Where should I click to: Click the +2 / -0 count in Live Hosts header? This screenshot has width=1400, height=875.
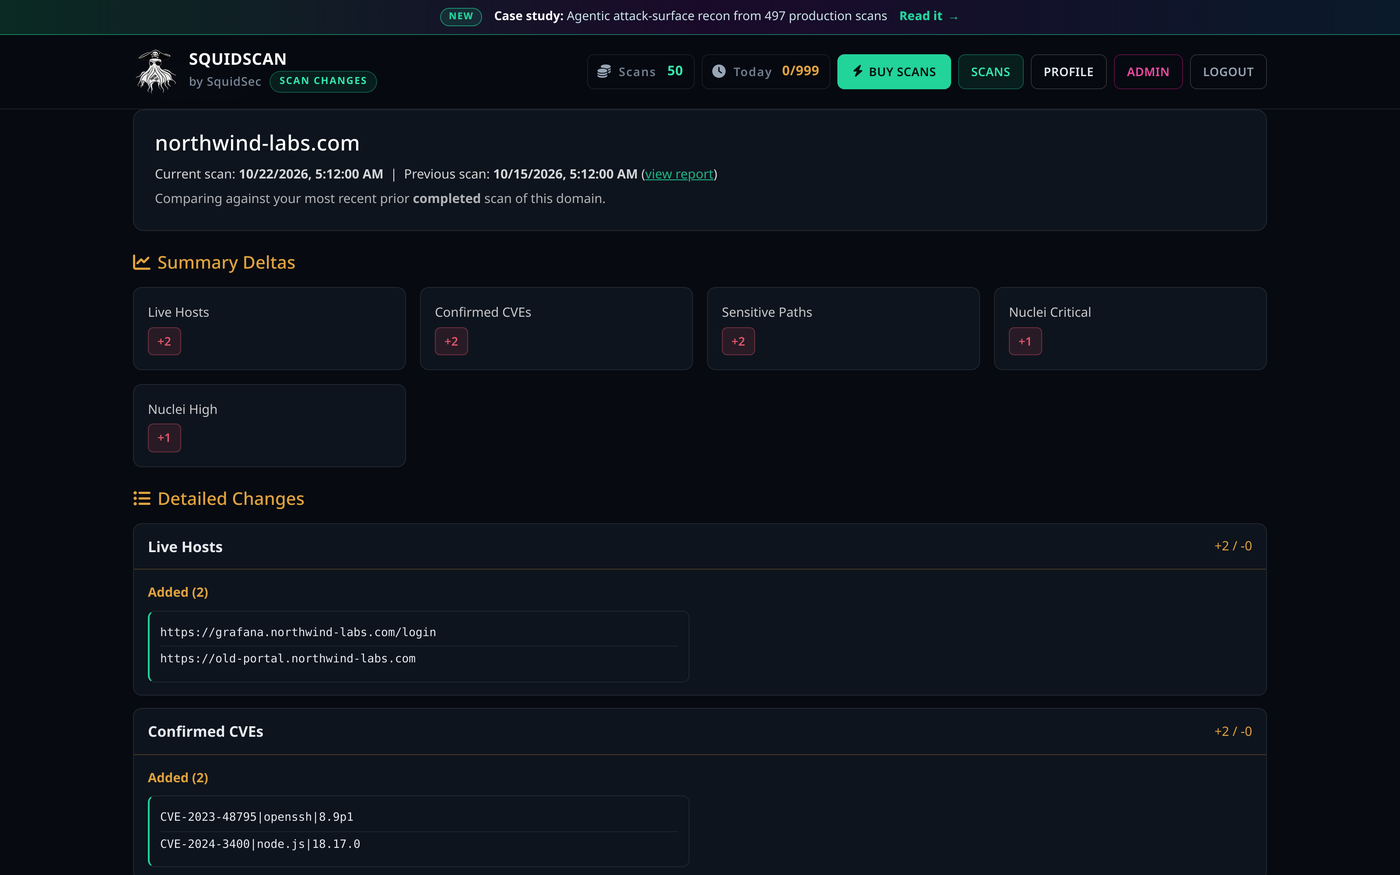pos(1233,546)
